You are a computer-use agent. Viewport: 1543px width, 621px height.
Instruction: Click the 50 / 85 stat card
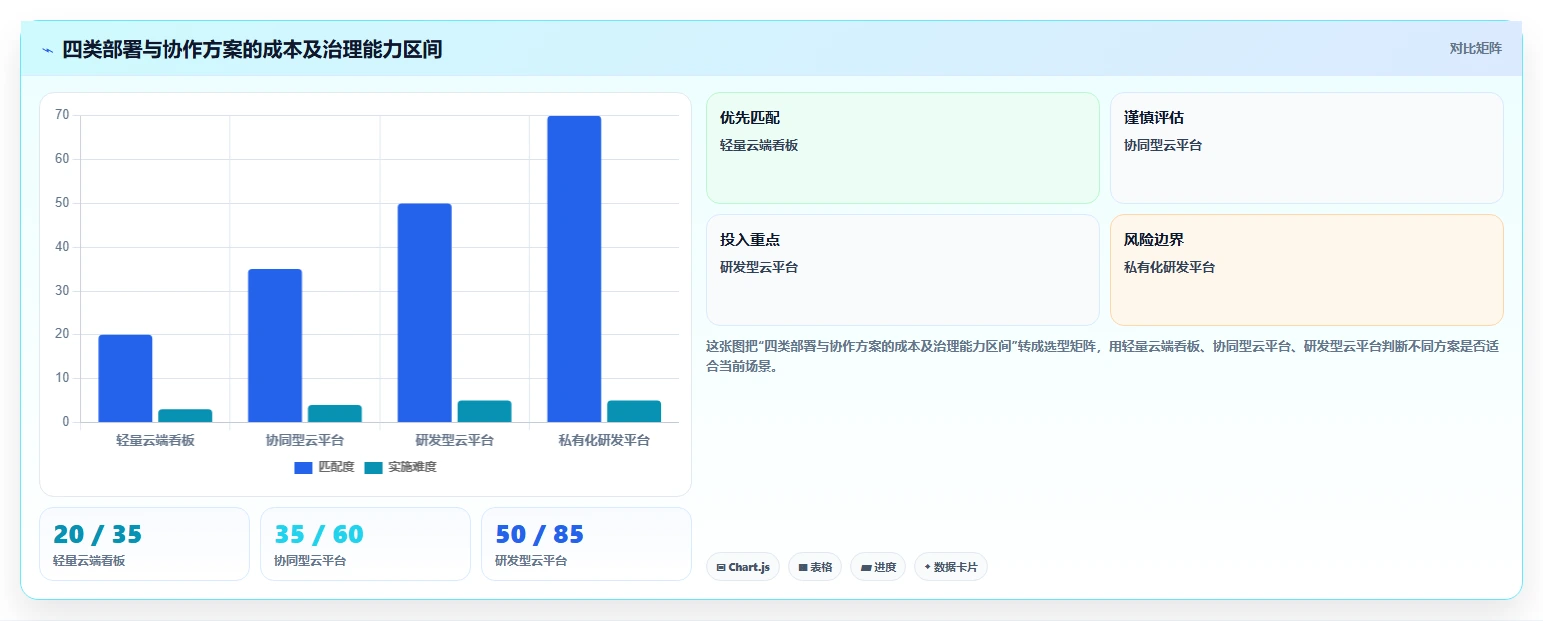[x=586, y=544]
